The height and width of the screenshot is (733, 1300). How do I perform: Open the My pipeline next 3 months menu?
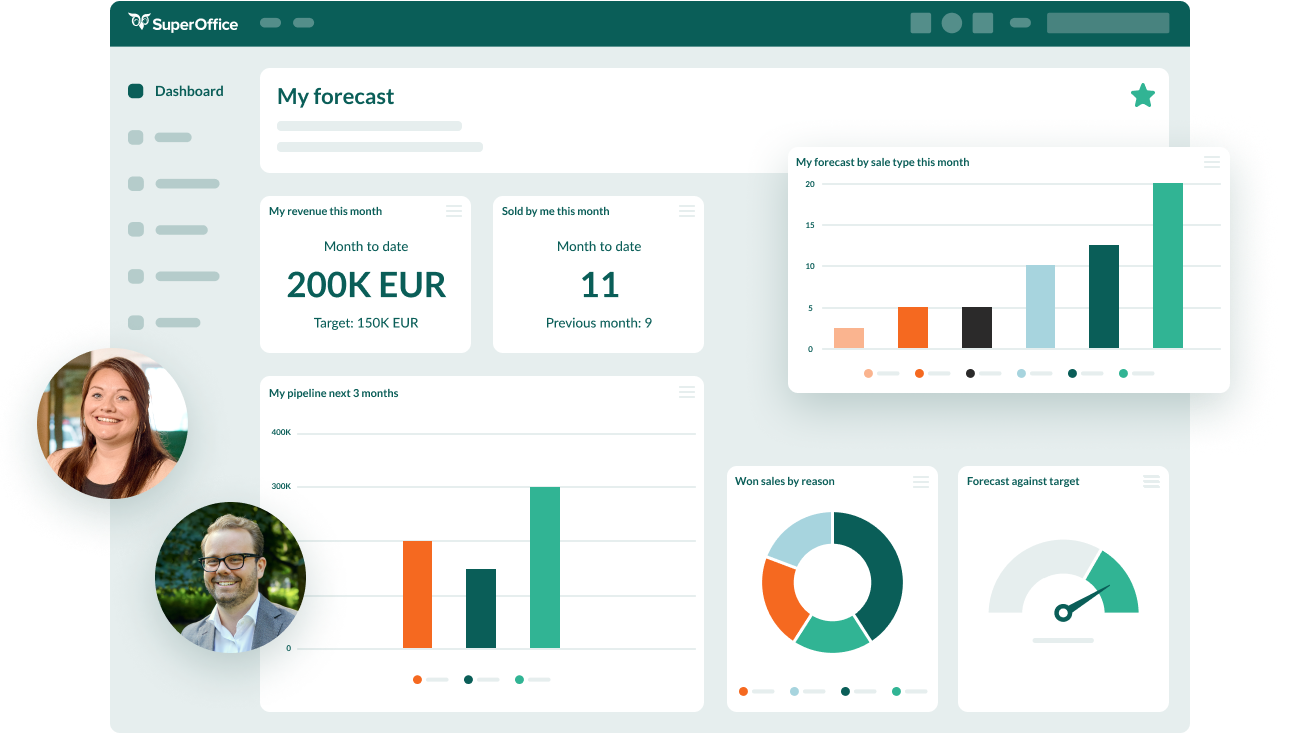687,392
